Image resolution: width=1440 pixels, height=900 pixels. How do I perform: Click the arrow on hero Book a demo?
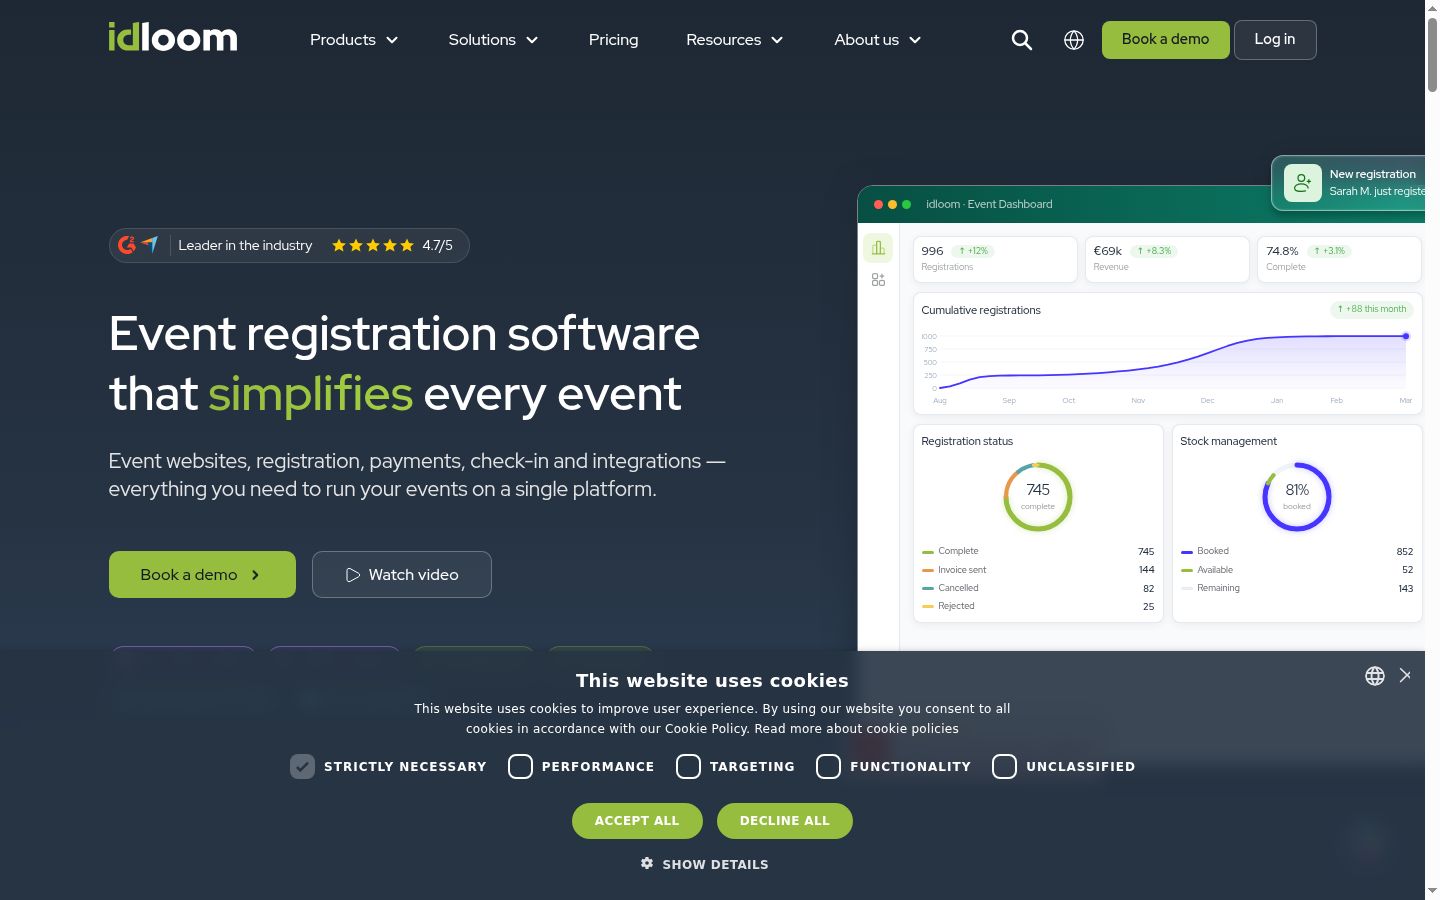tap(256, 575)
